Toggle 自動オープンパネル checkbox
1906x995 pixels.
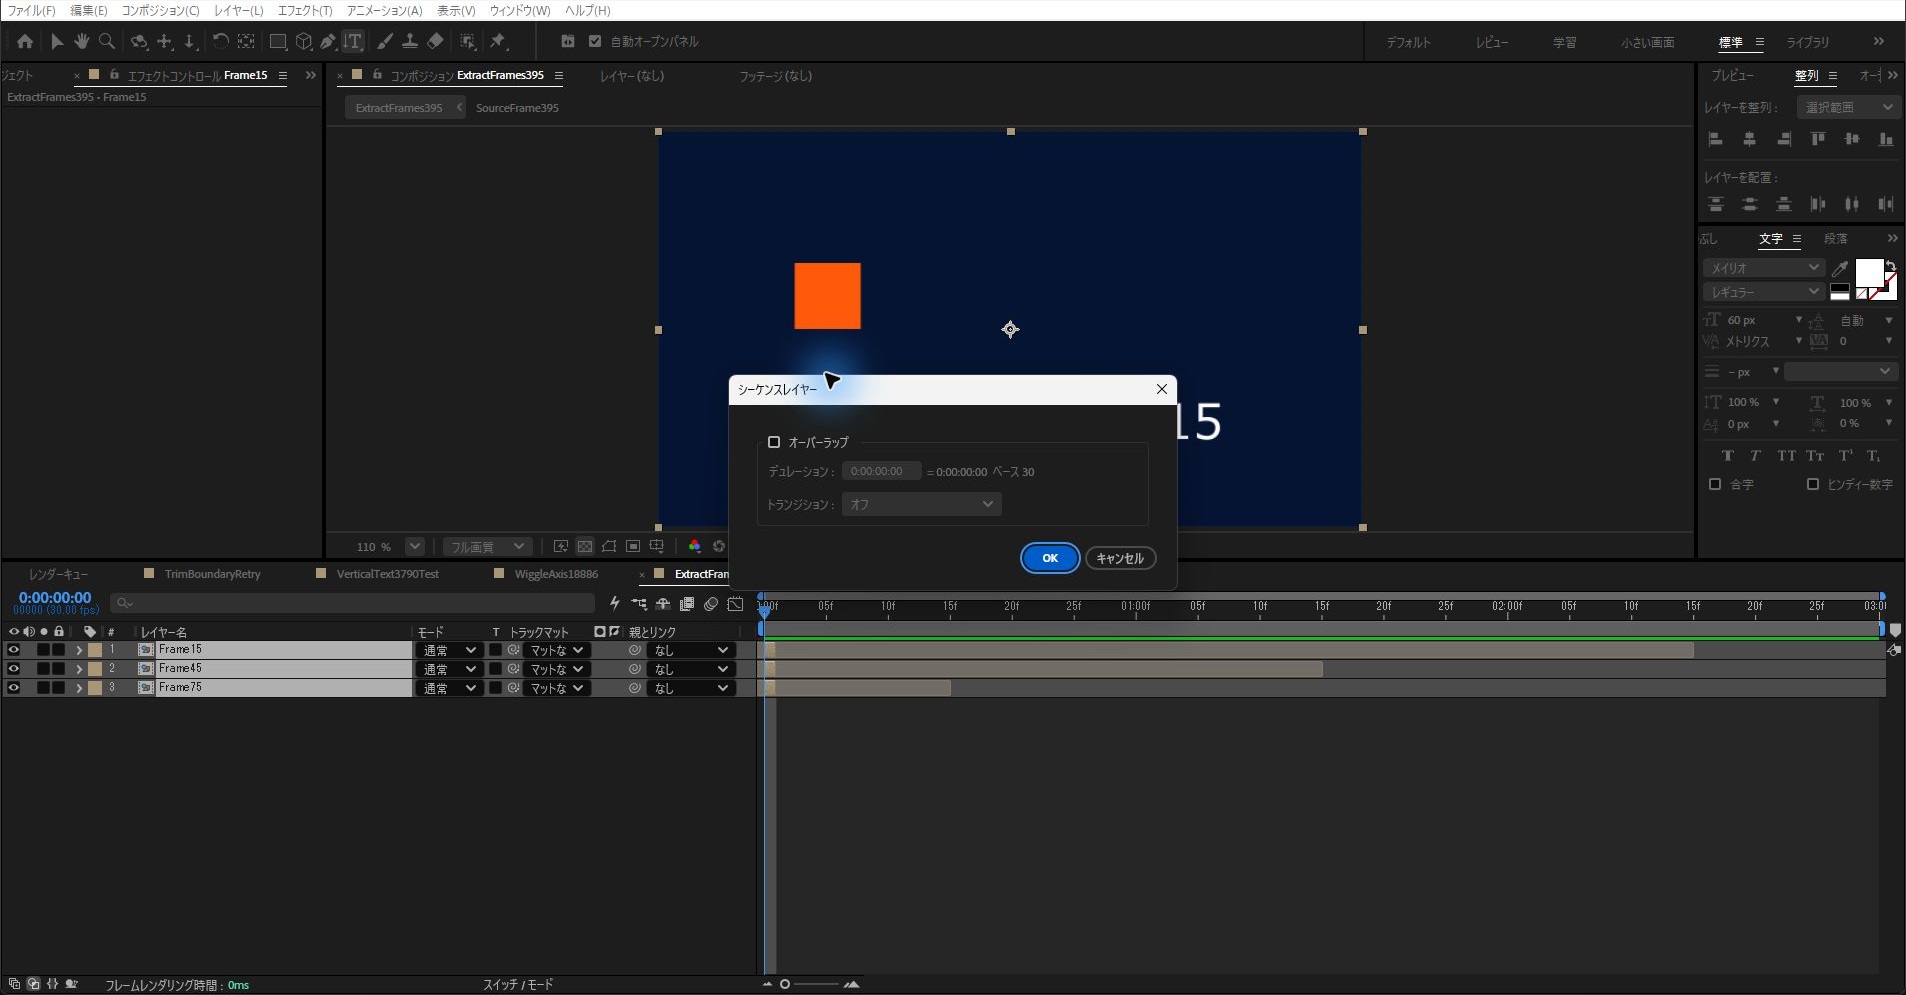tap(595, 41)
